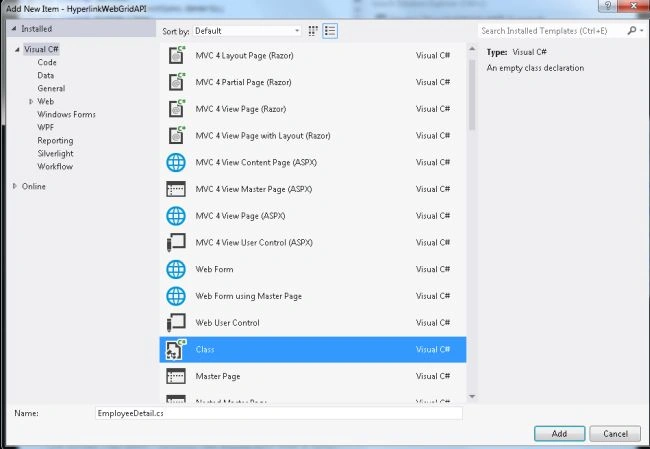Image resolution: width=650 pixels, height=449 pixels.
Task: Click the Cancel button
Action: [x=615, y=434]
